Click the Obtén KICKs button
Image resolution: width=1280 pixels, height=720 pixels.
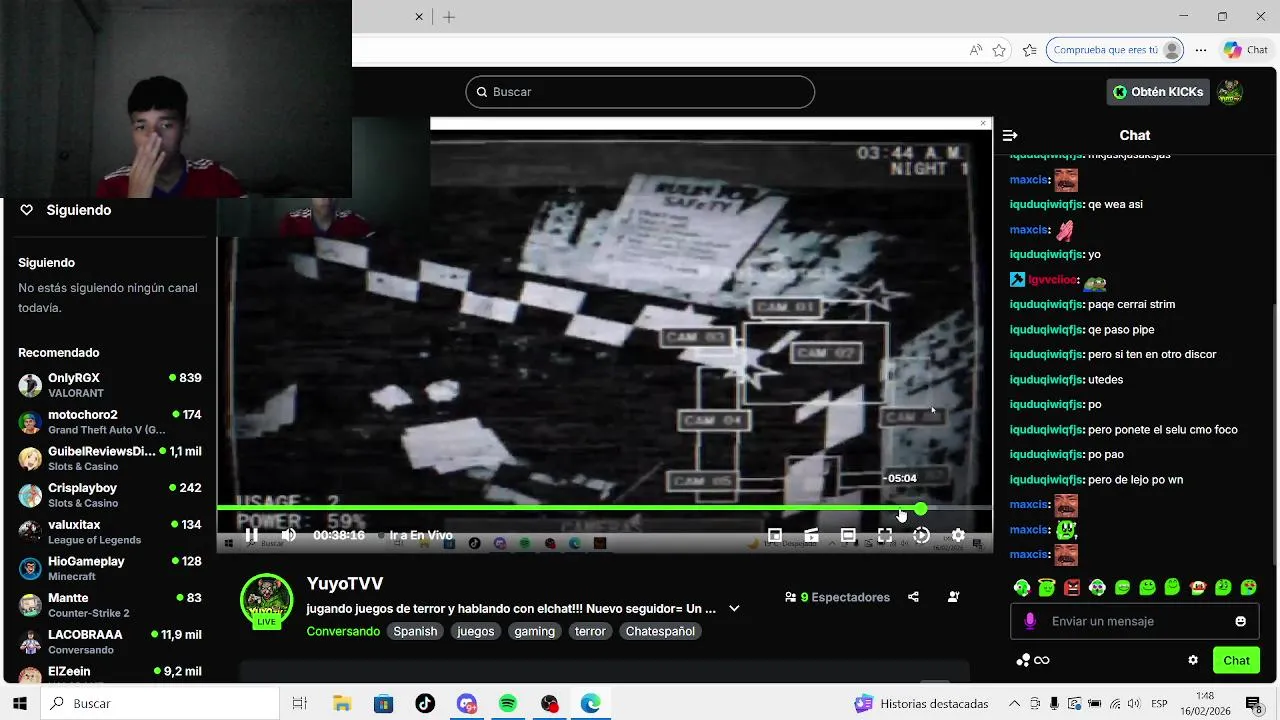[1158, 92]
